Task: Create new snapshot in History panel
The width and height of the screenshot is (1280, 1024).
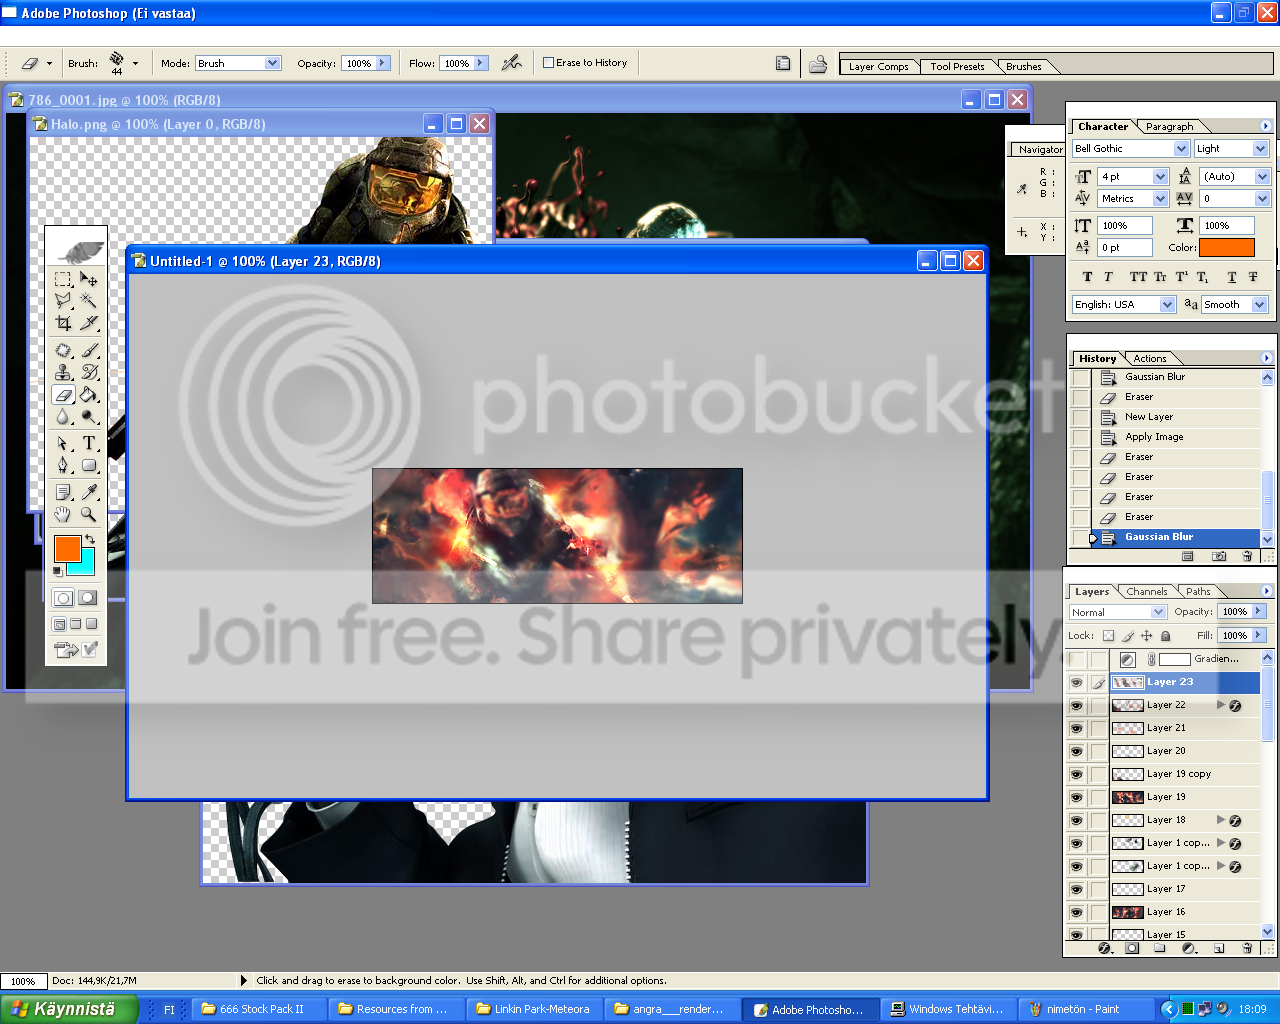Action: click(1218, 556)
